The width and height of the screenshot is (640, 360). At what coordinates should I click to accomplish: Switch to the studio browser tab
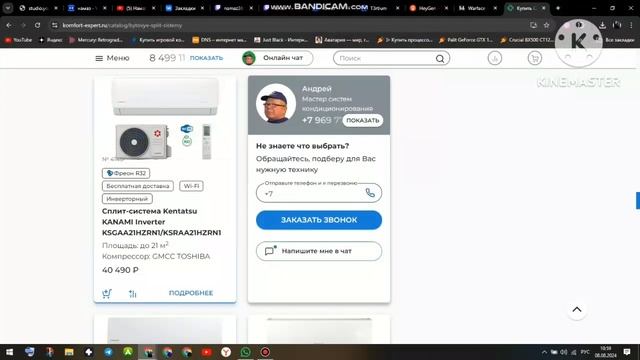(39, 8)
